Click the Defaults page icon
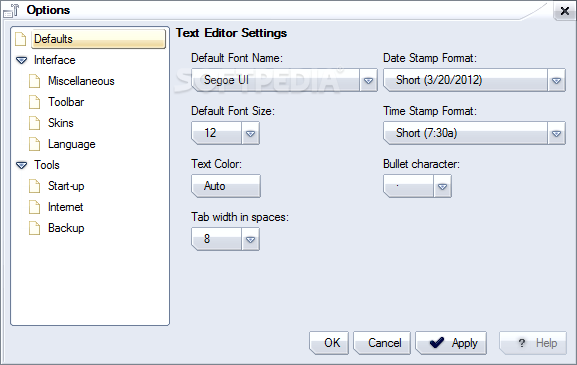Image resolution: width=577 pixels, height=365 pixels. 21,39
